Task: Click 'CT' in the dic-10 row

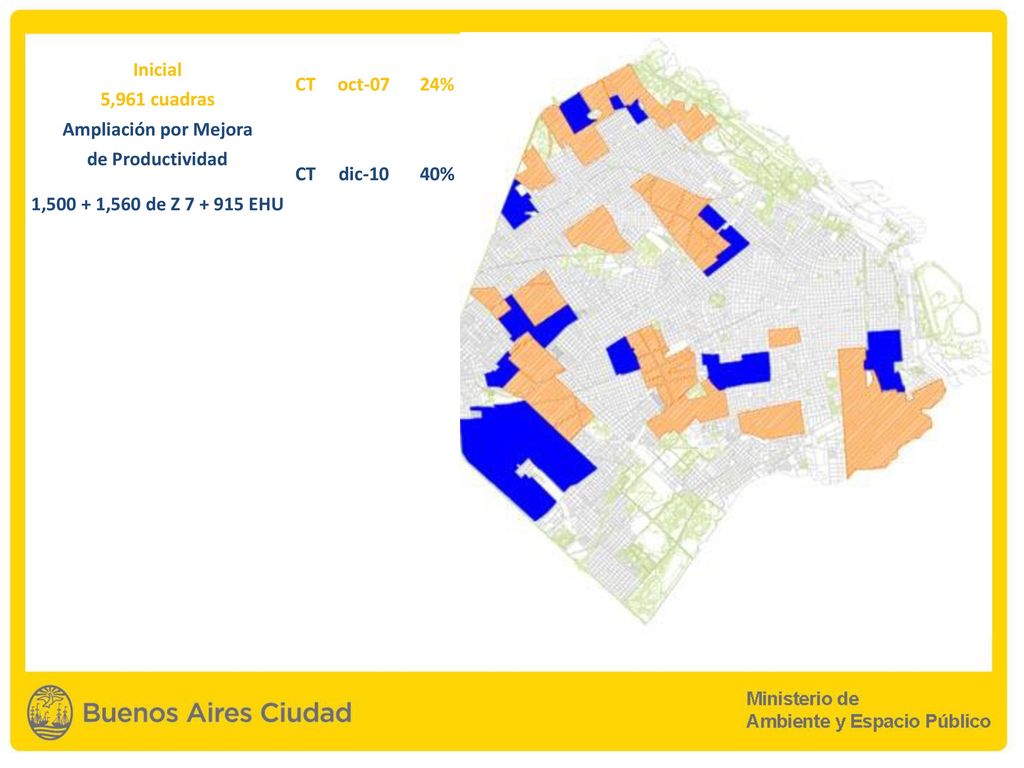Action: [x=305, y=174]
